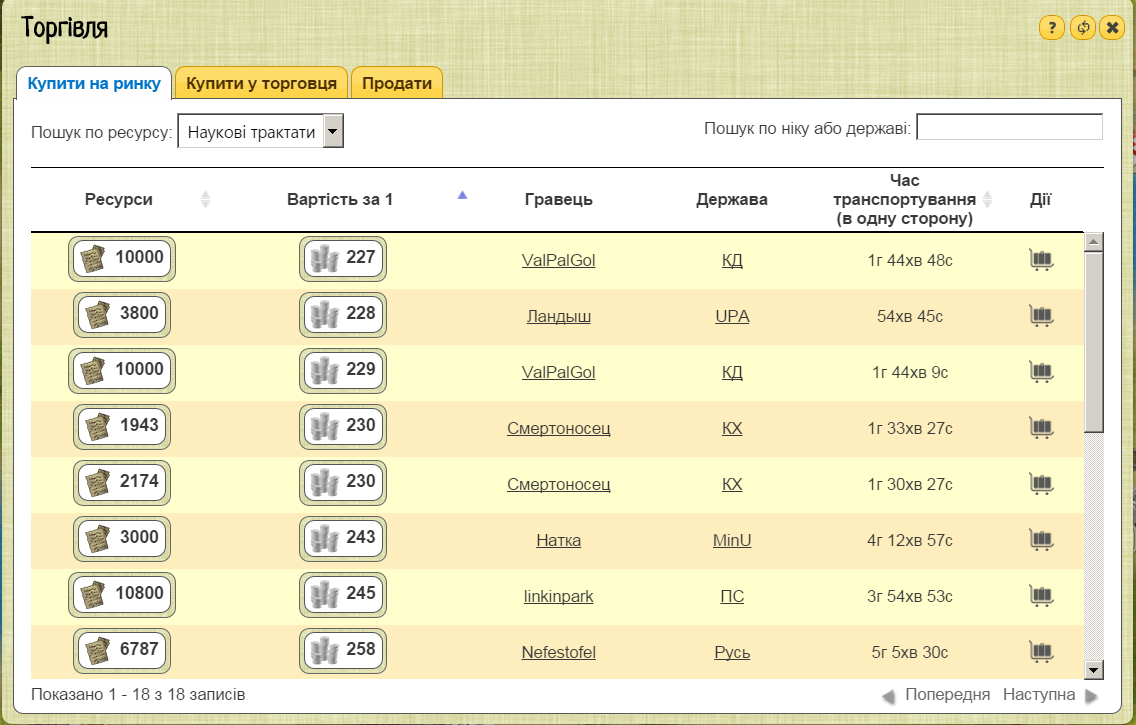This screenshot has width=1136, height=725.
Task: Click cart icon in Натка's row
Action: (1041, 540)
